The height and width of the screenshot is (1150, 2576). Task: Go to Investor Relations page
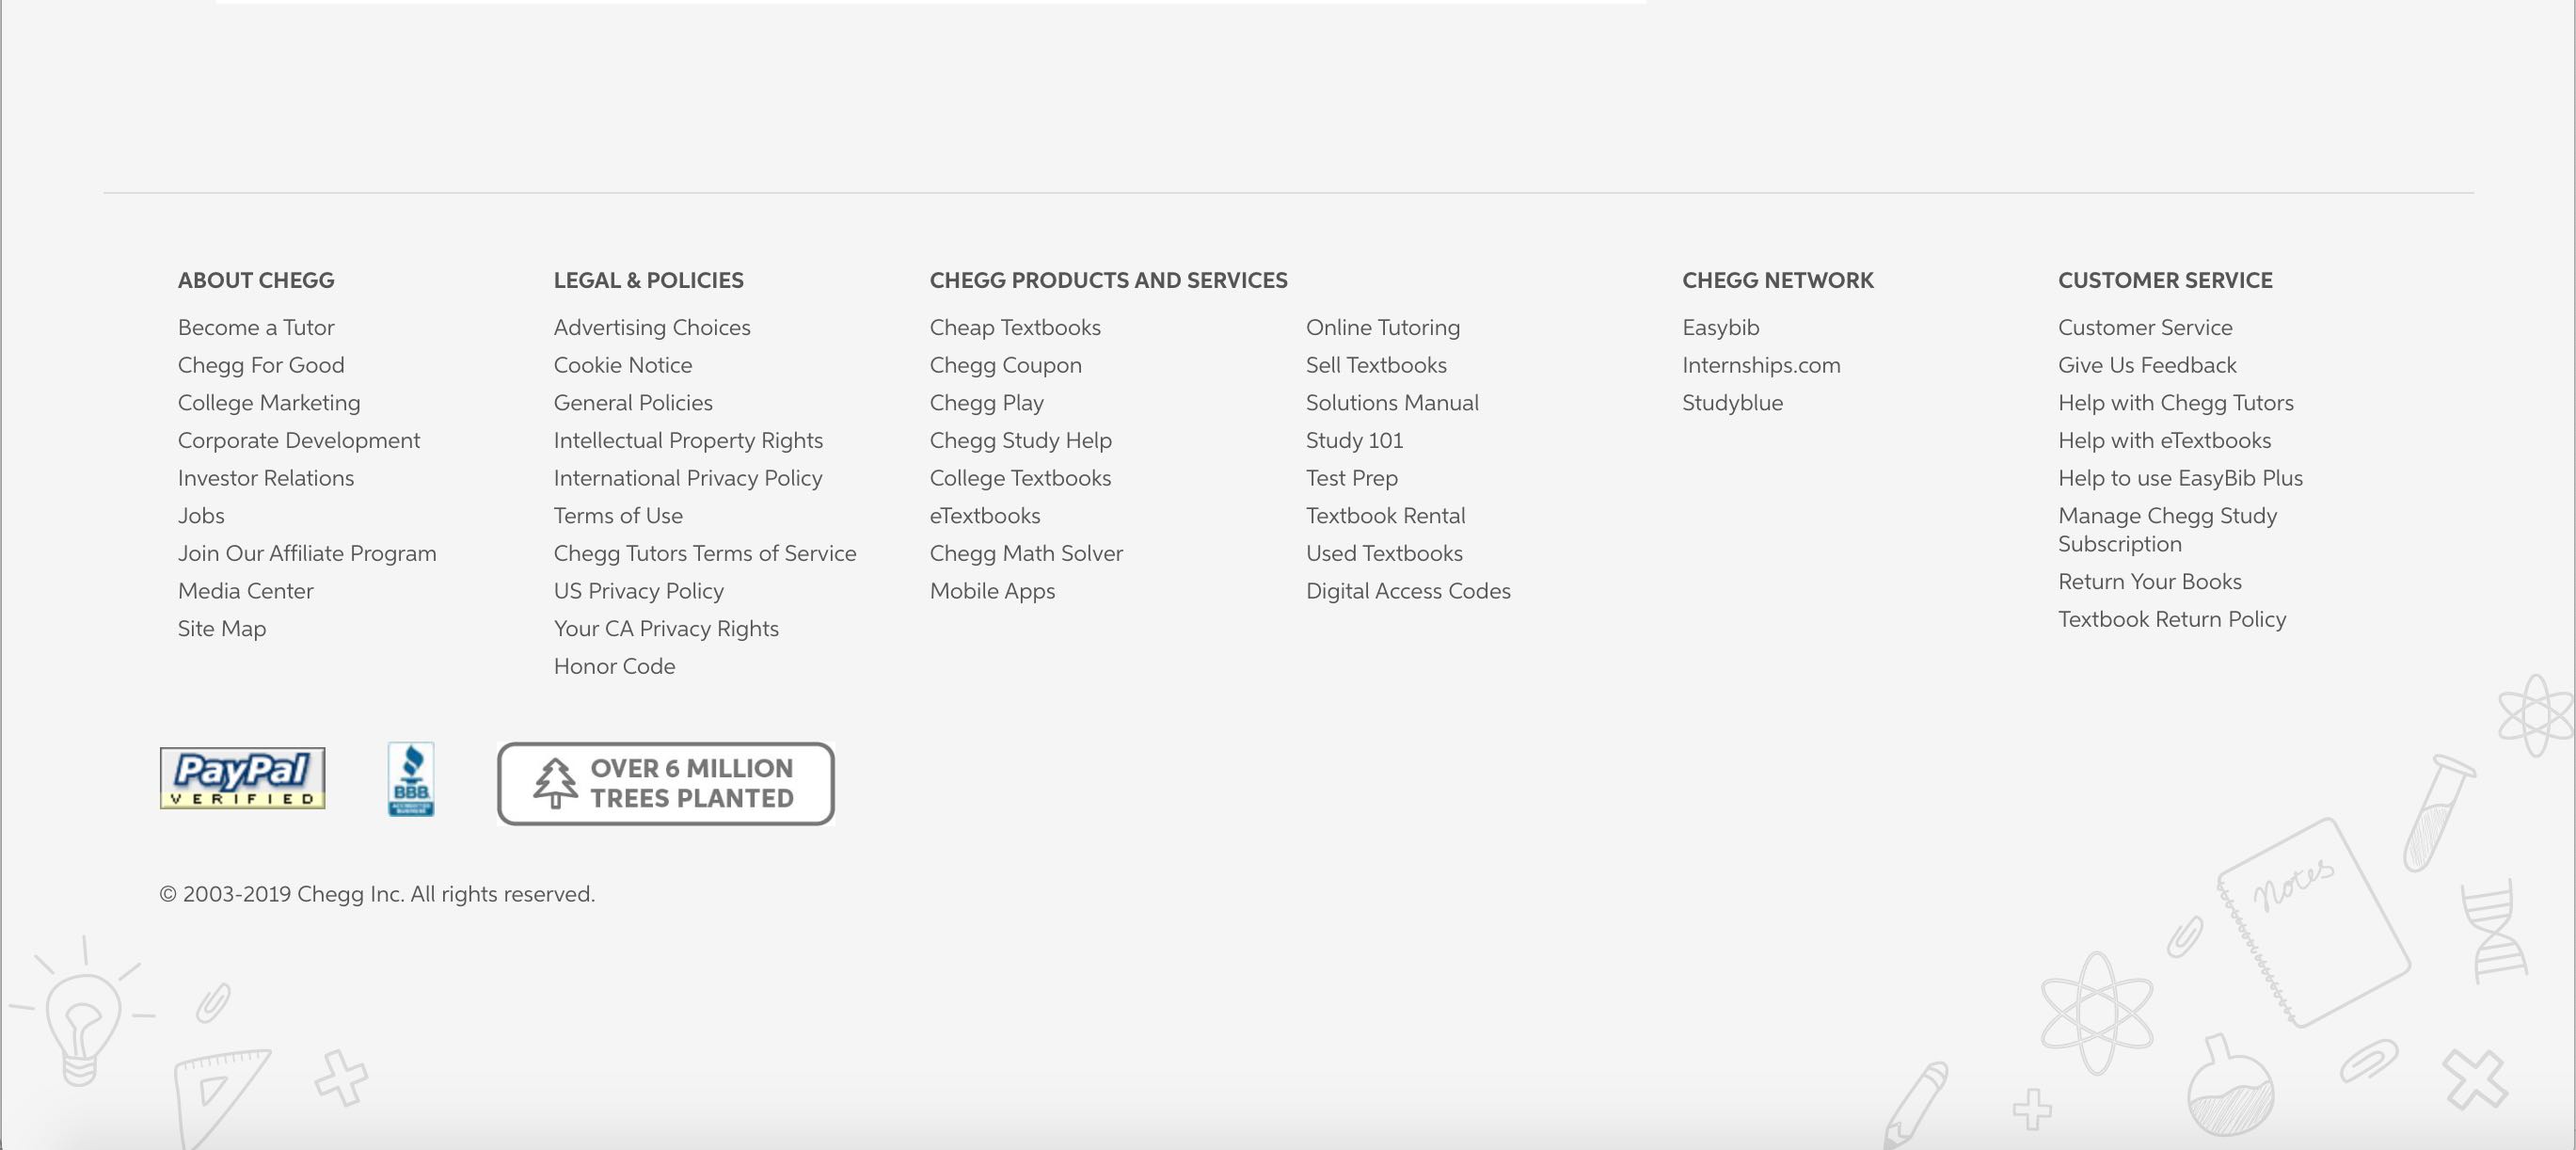[266, 478]
